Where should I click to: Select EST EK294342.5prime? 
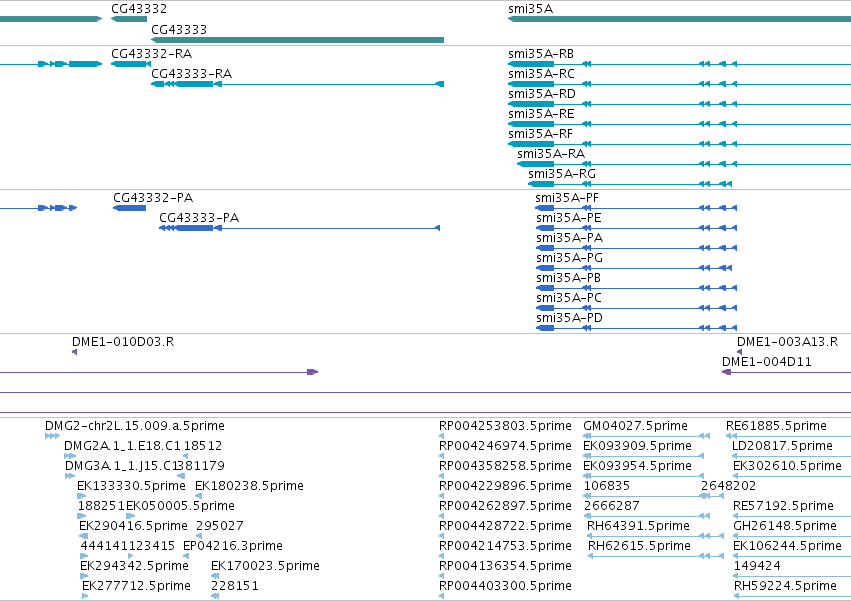(135, 566)
